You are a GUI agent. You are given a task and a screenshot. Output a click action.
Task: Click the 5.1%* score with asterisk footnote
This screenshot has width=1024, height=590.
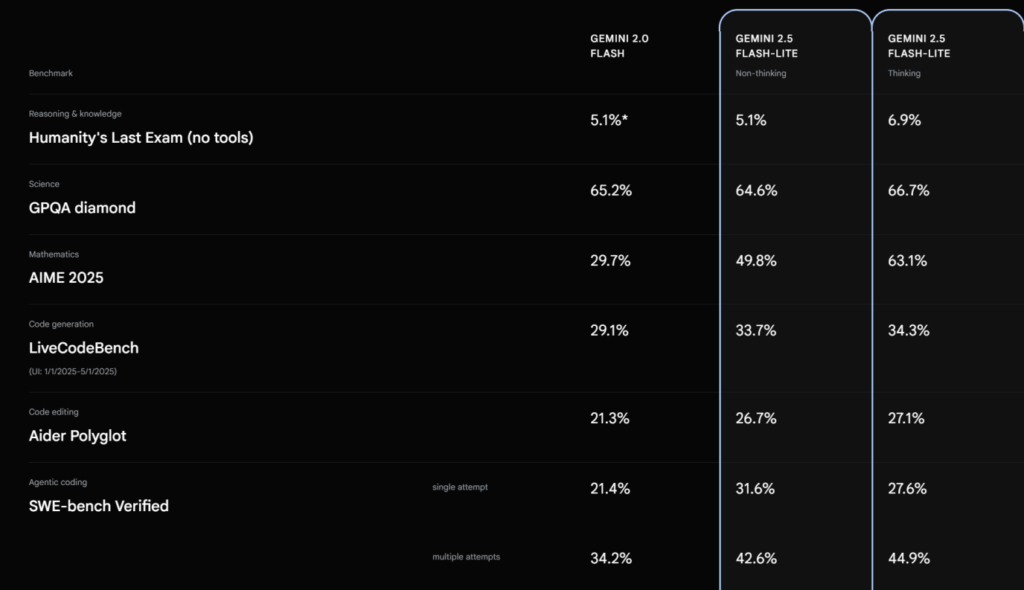click(x=609, y=120)
